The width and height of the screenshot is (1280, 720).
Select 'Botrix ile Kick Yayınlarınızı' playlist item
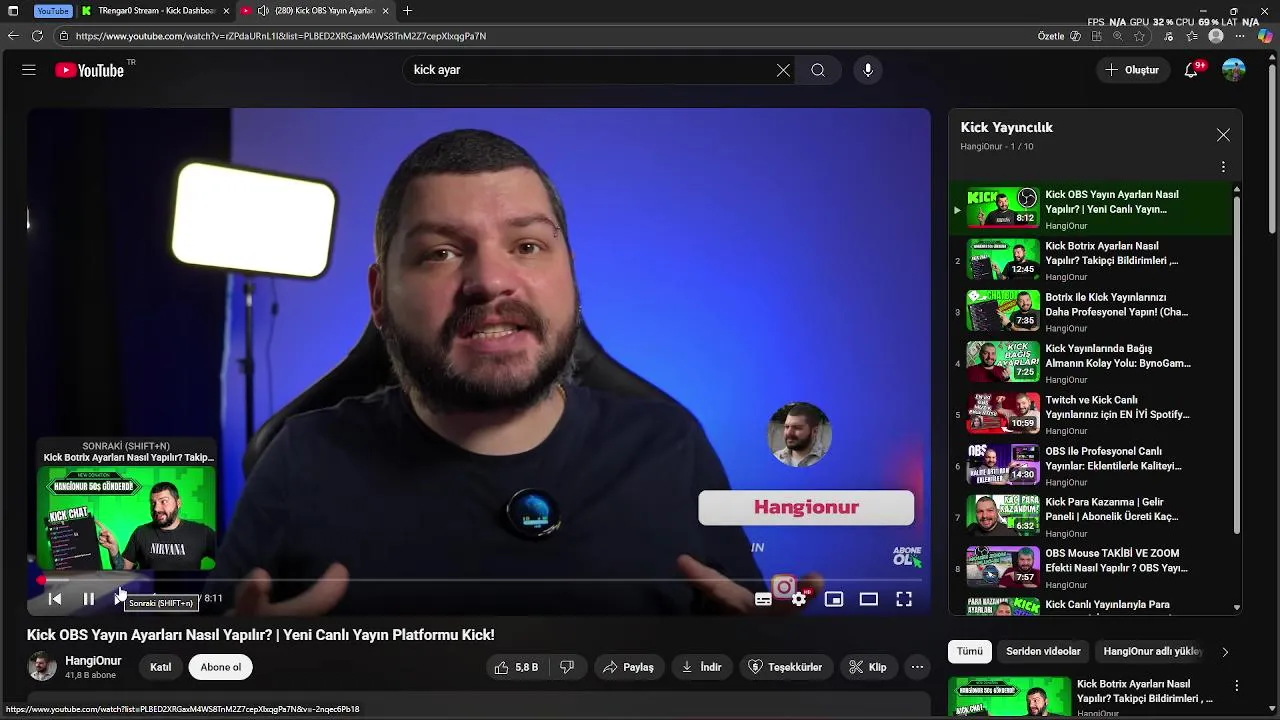click(x=1091, y=312)
